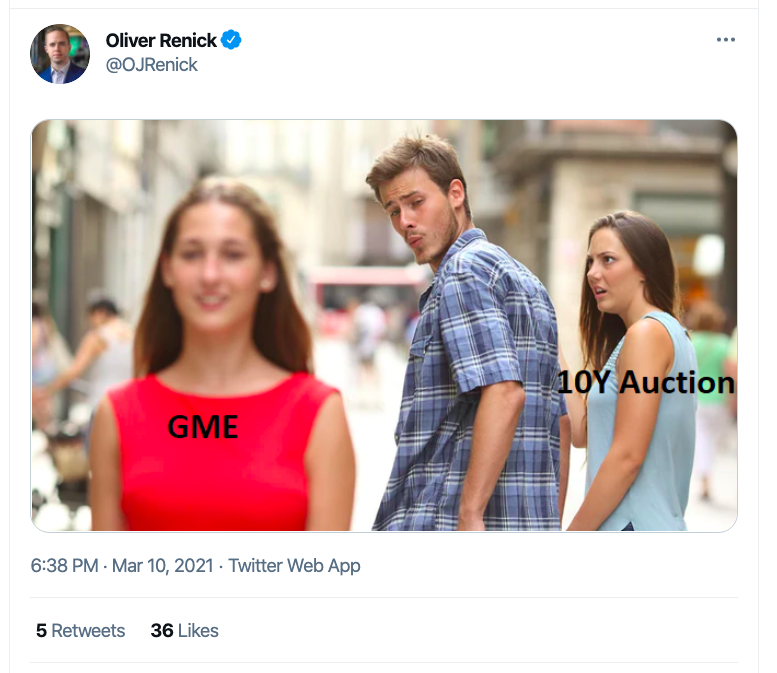
Task: Click the Mar 10, 2021 date text
Action: [163, 565]
